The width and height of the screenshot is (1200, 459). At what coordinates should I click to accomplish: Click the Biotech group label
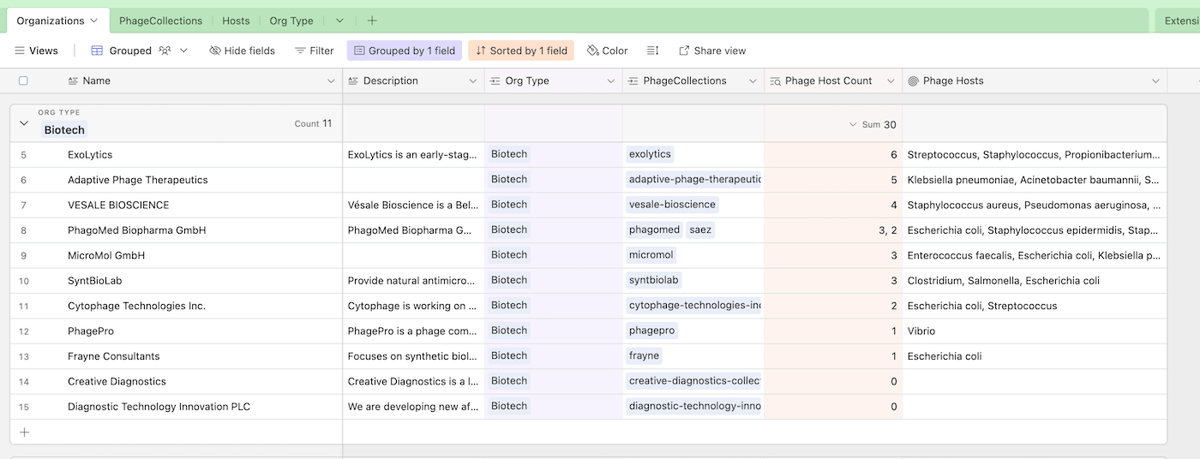(x=64, y=130)
